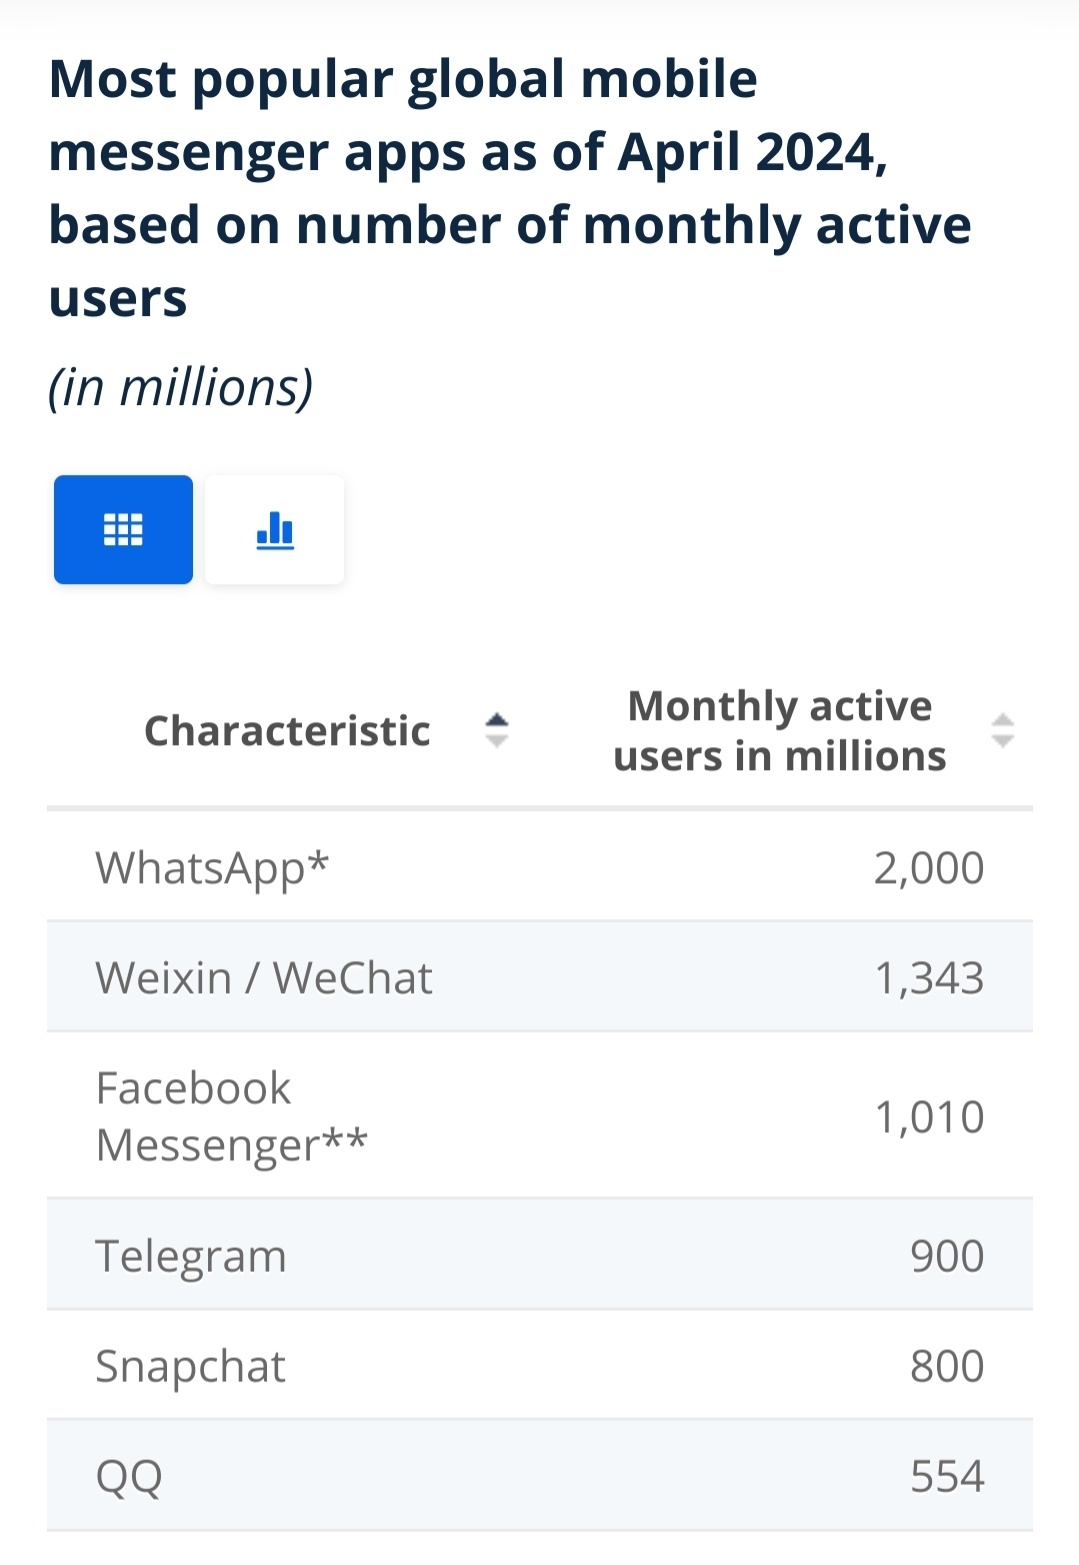Select the Snapchat row label
This screenshot has width=1079, height=1565.
tap(191, 1366)
